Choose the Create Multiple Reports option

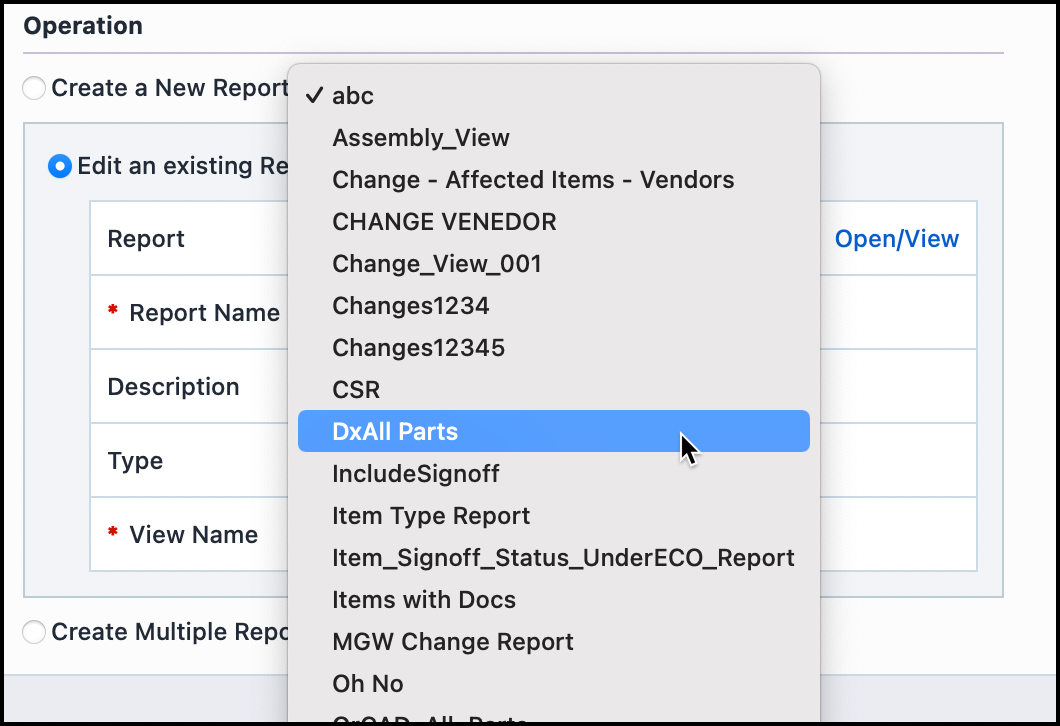33,631
